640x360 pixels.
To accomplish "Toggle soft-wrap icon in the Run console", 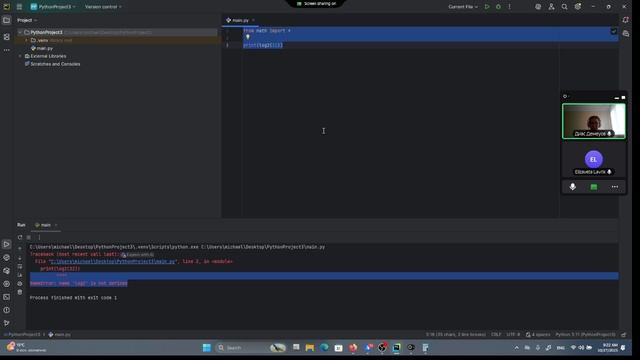I will point(20,266).
